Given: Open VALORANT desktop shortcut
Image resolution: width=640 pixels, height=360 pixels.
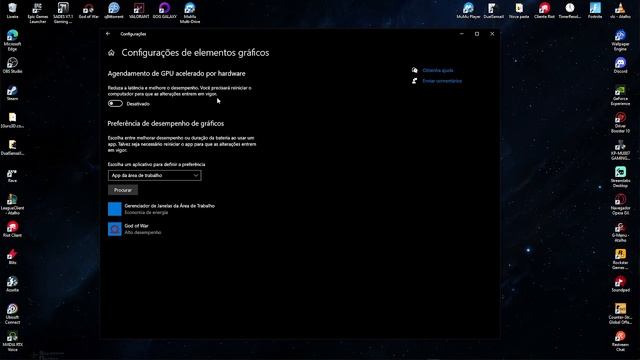Looking at the screenshot, I should pyautogui.click(x=139, y=11).
